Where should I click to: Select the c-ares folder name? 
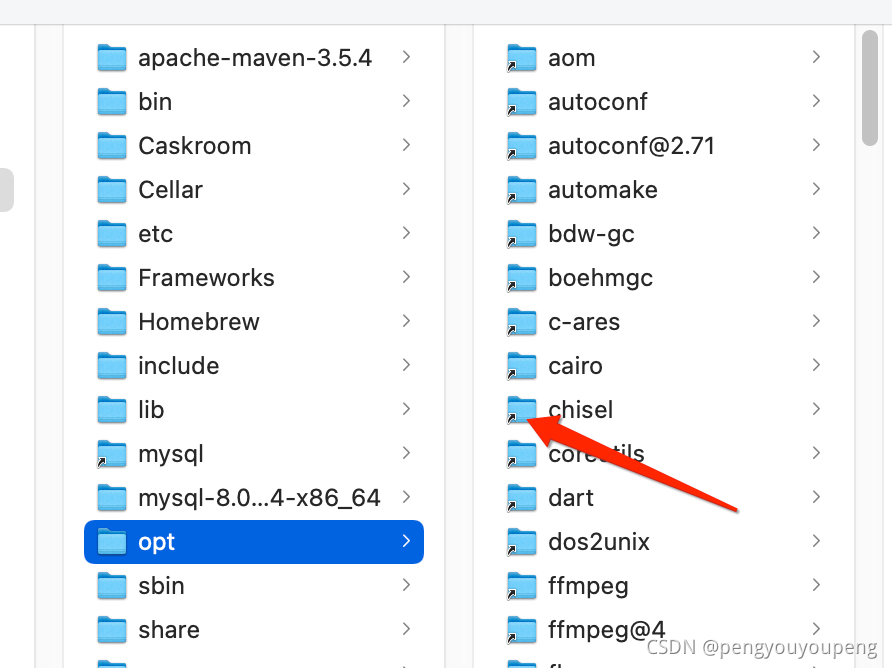[x=584, y=322]
